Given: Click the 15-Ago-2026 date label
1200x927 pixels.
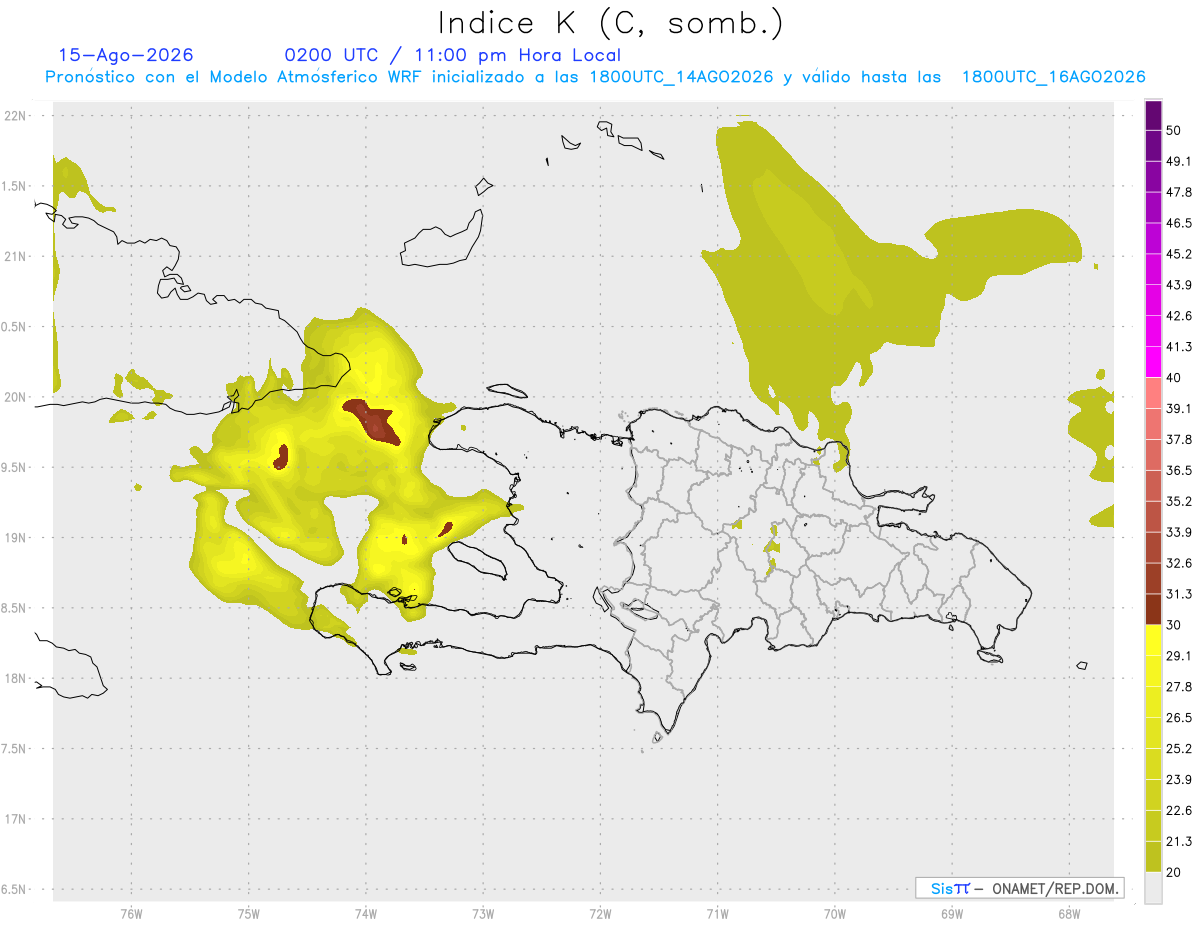Looking at the screenshot, I should coord(126,55).
